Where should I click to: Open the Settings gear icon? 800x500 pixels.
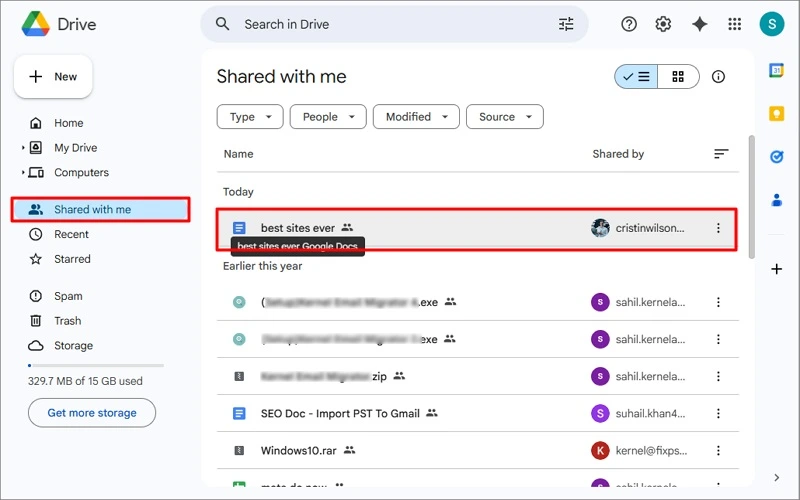point(663,24)
